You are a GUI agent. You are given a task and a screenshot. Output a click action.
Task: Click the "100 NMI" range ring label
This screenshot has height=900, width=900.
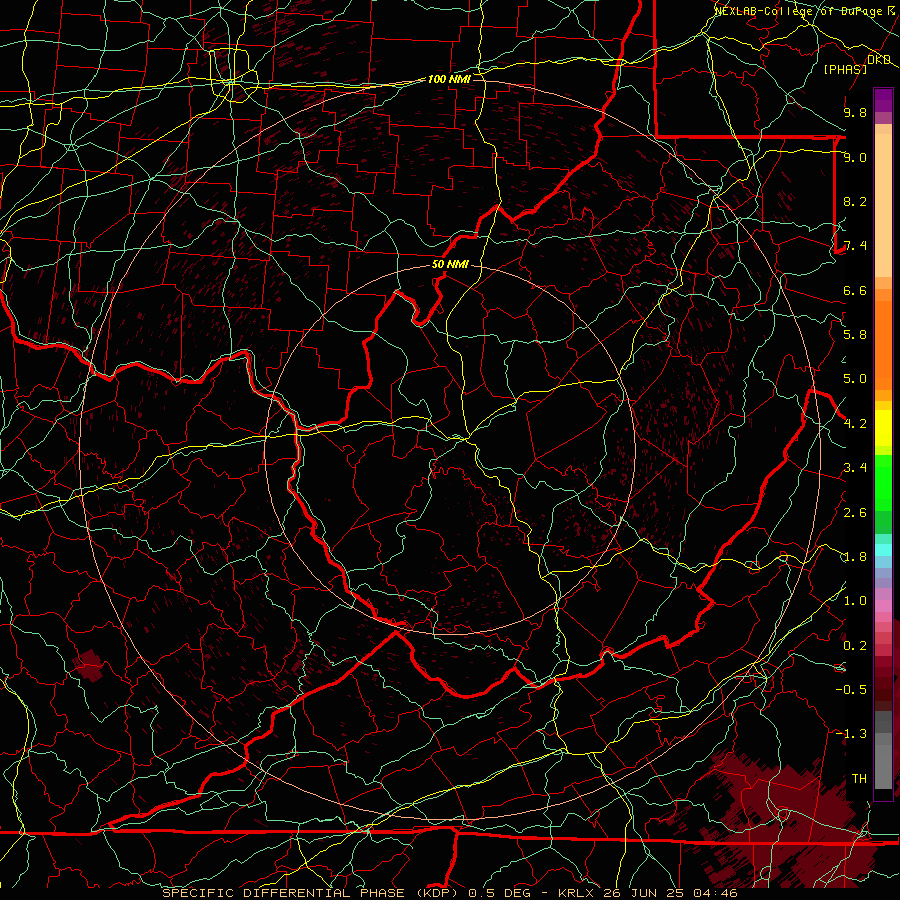click(449, 79)
